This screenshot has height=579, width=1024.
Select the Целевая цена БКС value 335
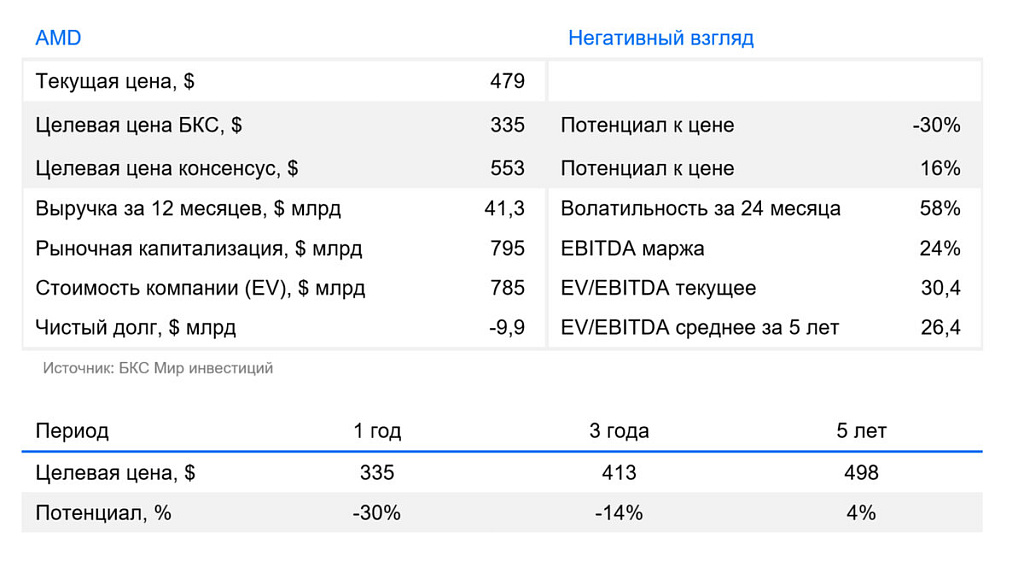507,125
